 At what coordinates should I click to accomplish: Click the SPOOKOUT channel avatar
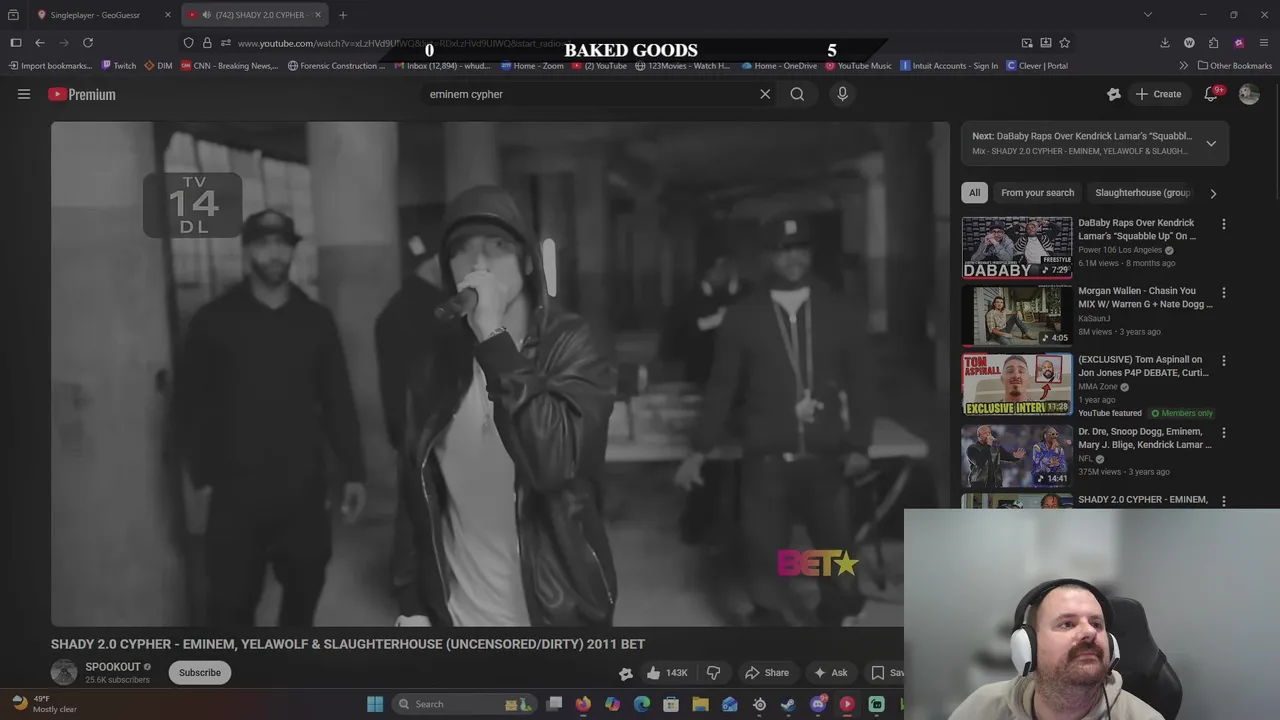(x=64, y=673)
